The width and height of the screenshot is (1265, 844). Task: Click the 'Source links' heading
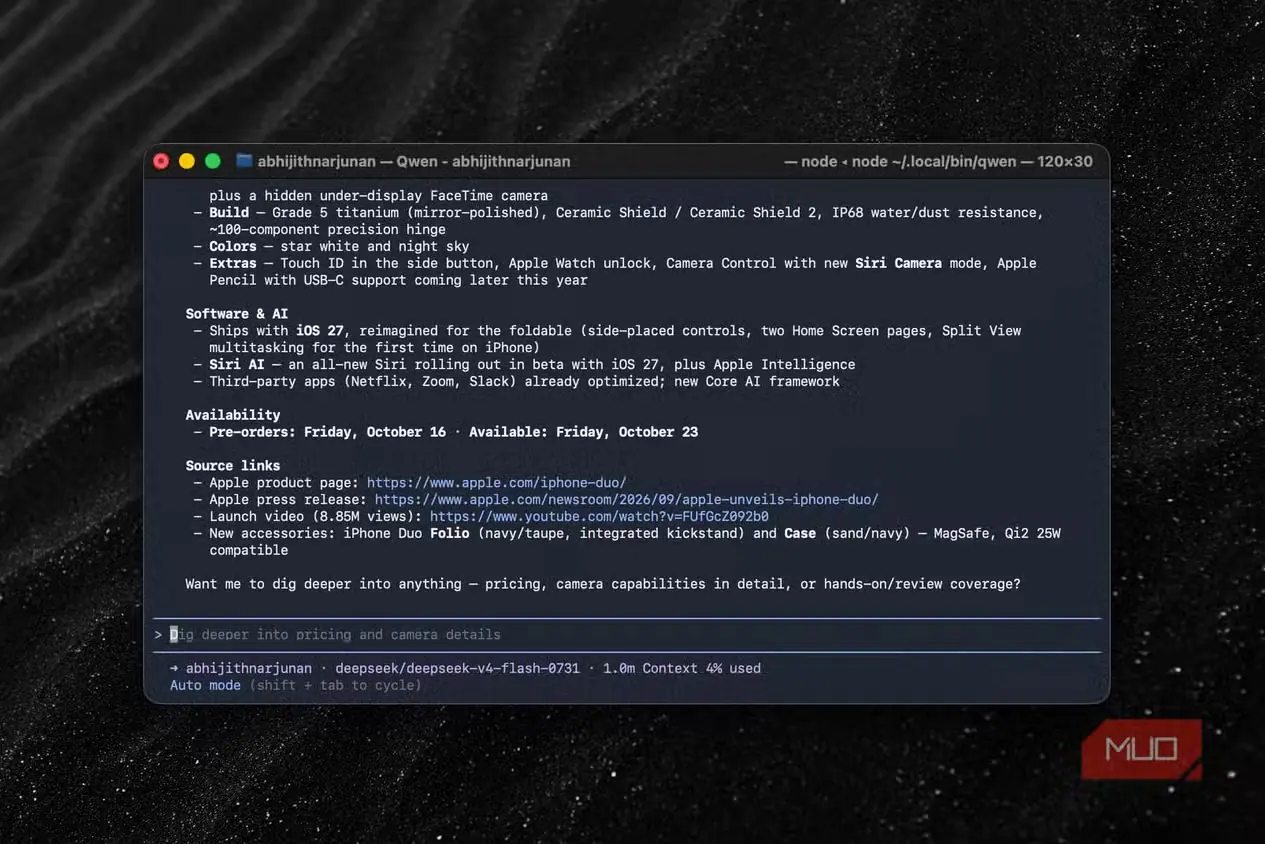coord(233,466)
